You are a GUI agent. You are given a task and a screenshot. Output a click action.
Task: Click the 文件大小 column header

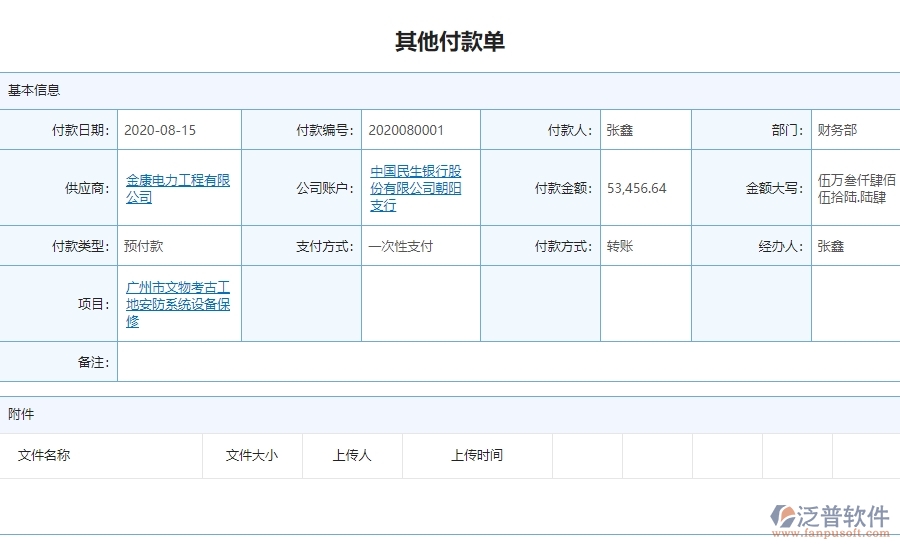point(252,456)
